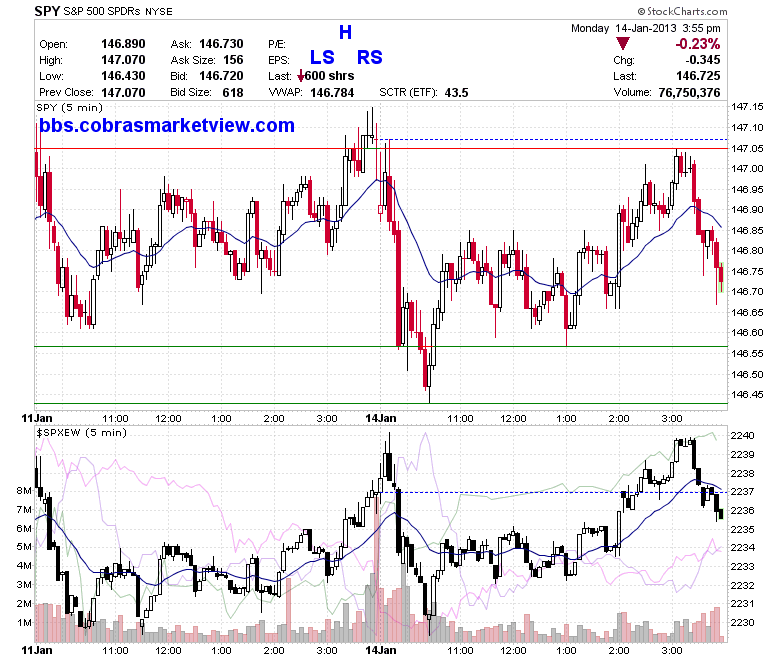Click the Open value 146.890

point(123,44)
